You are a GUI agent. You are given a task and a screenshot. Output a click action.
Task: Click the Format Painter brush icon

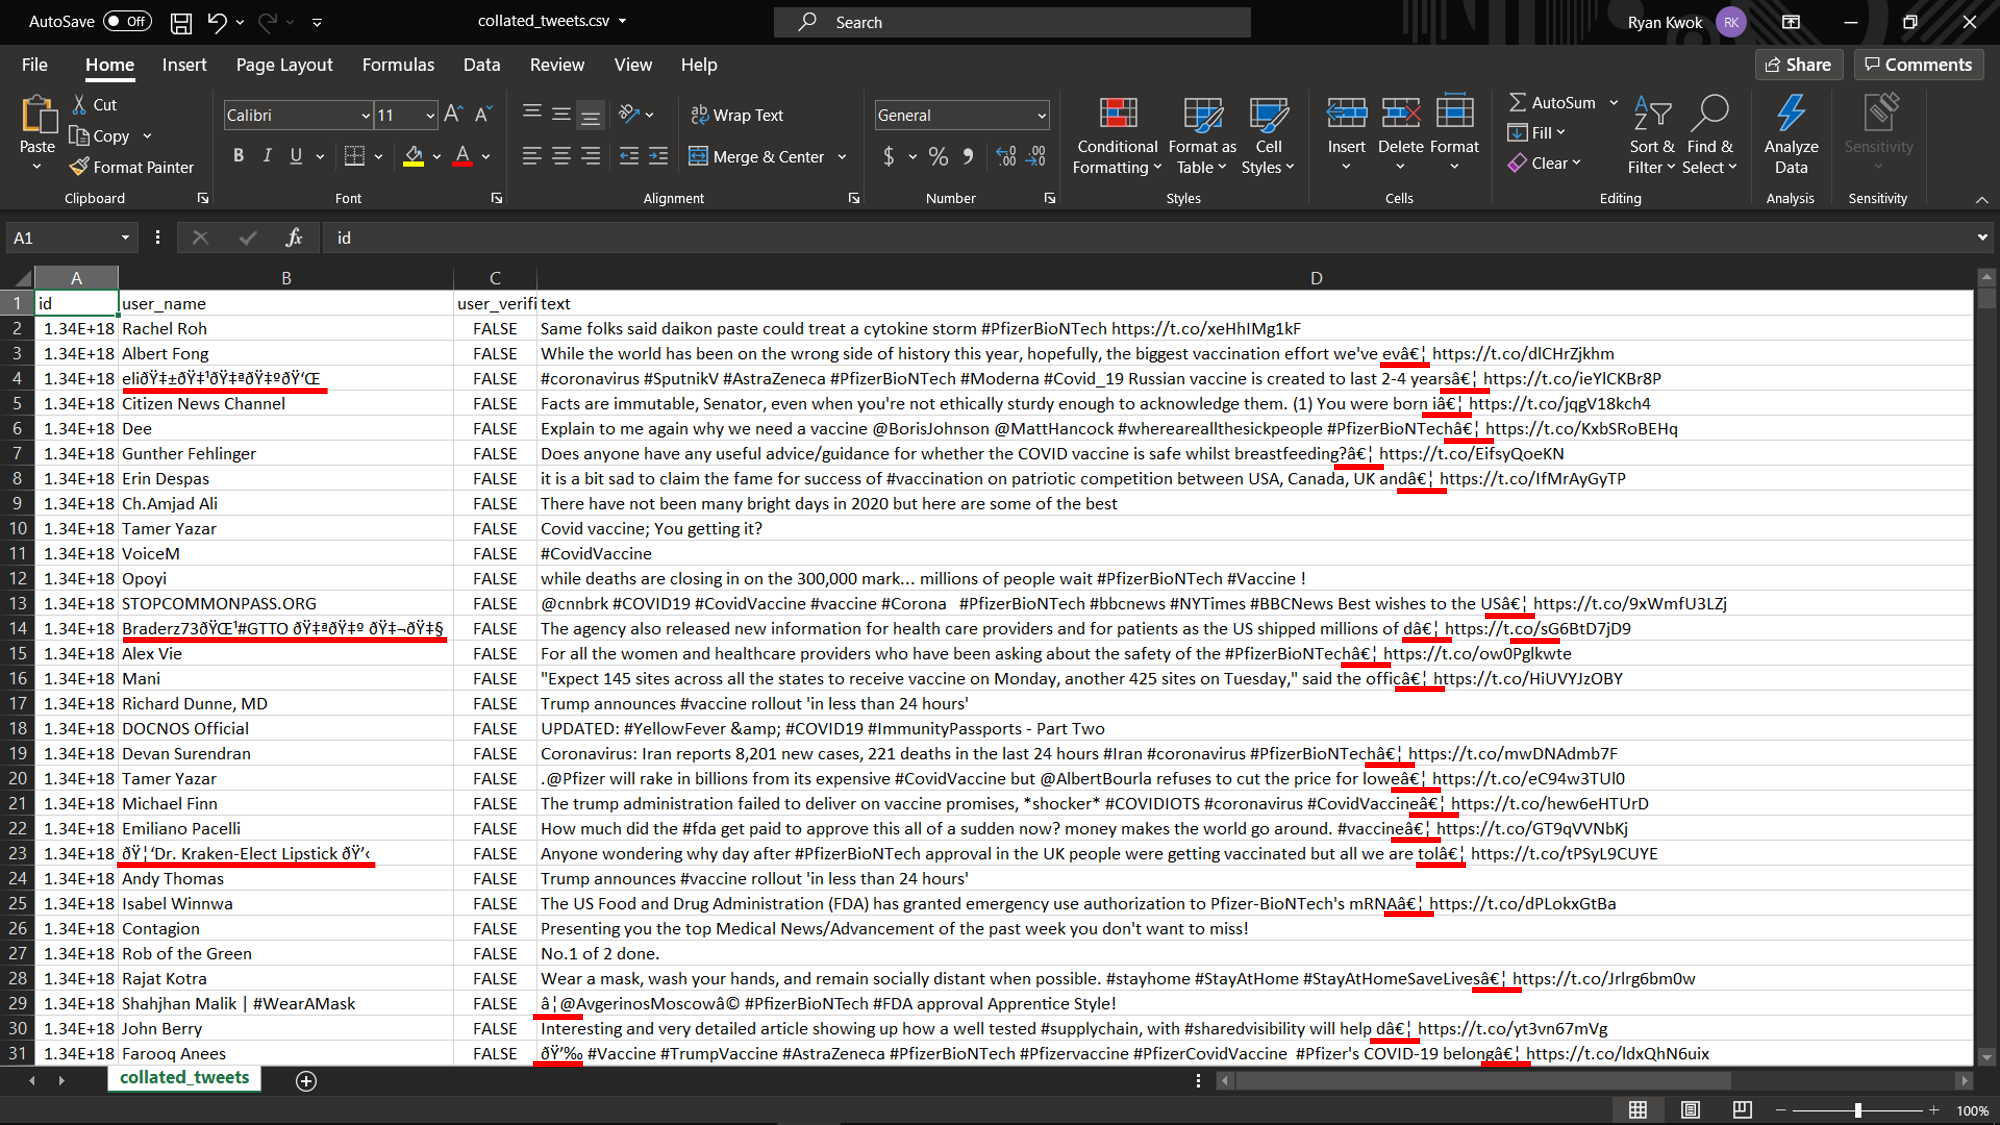tap(79, 167)
